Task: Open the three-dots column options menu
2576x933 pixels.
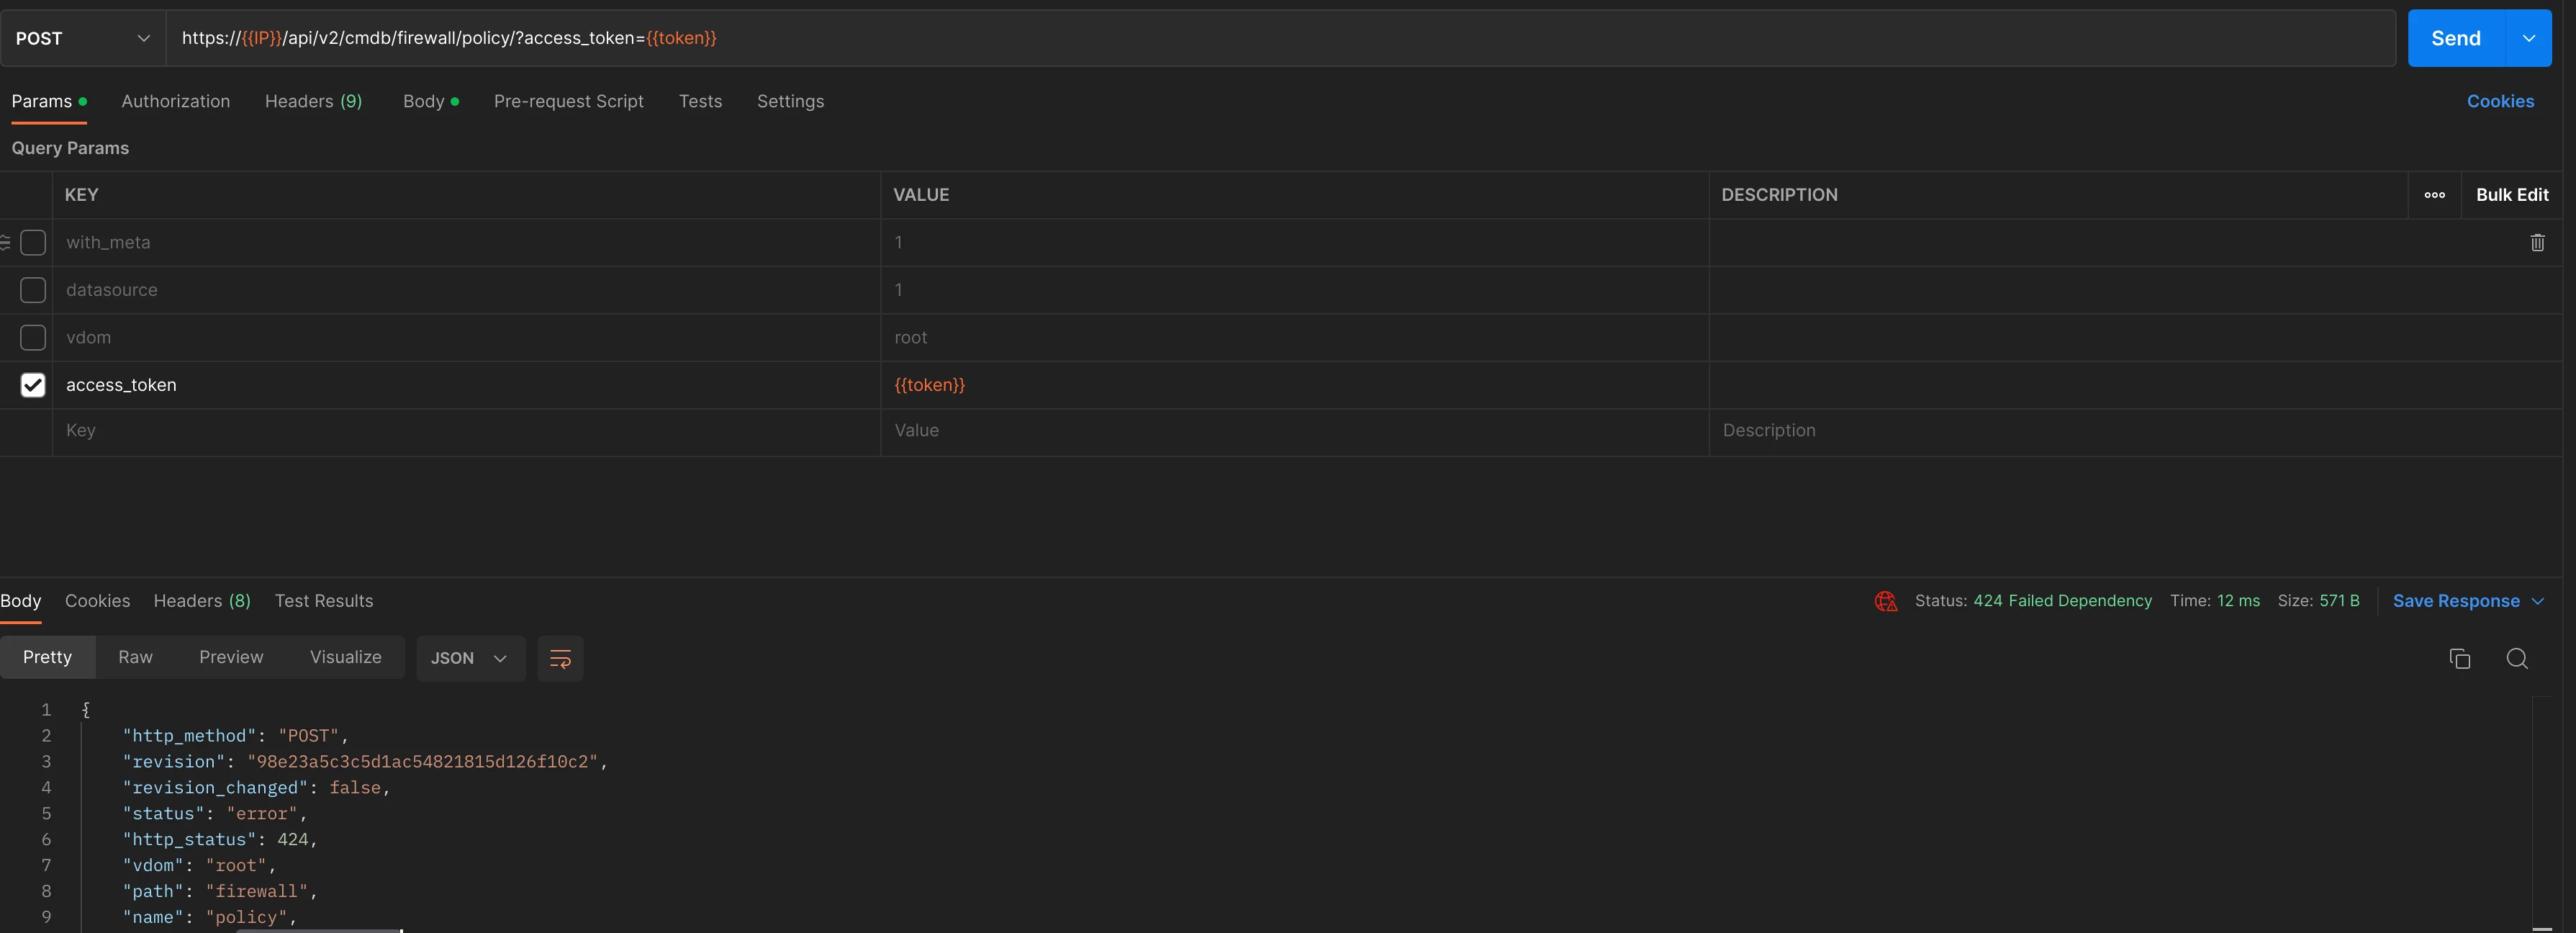Action: [x=2434, y=195]
